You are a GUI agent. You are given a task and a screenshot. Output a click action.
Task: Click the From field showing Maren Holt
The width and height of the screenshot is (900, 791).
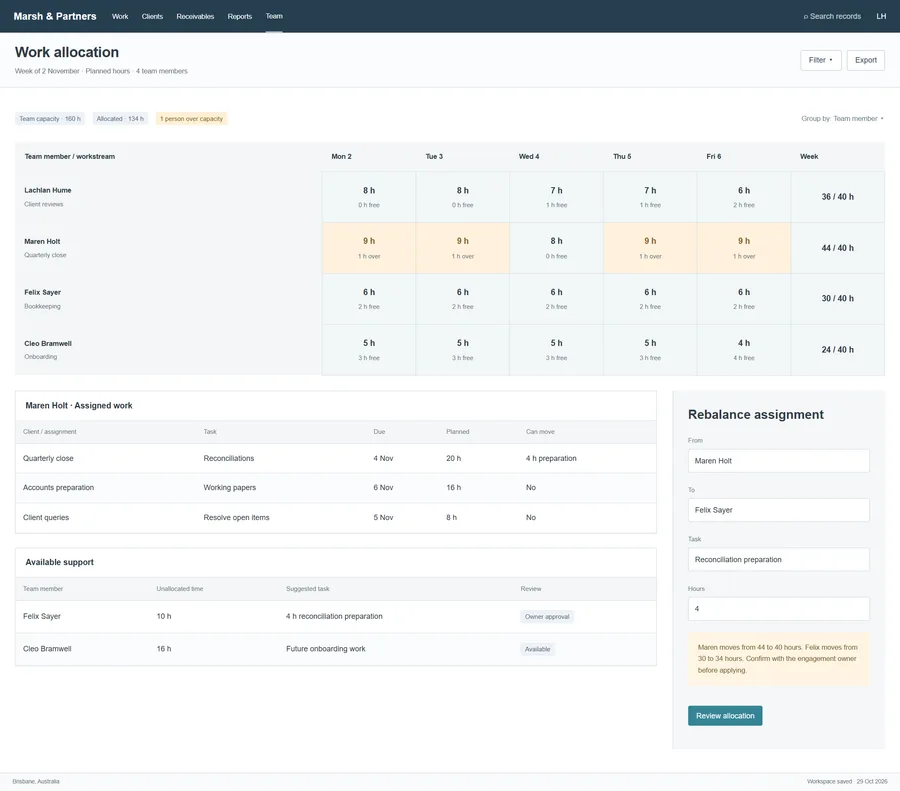778,461
